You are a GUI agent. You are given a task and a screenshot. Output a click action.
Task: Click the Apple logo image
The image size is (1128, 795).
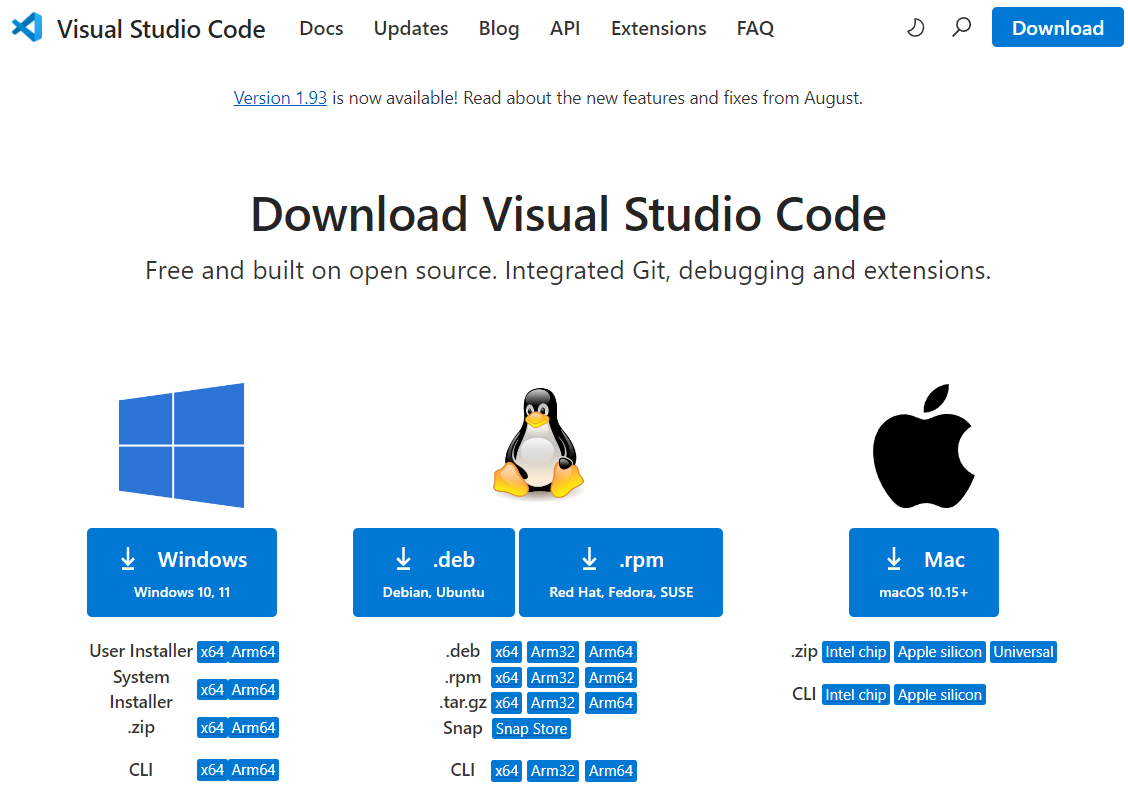(924, 446)
